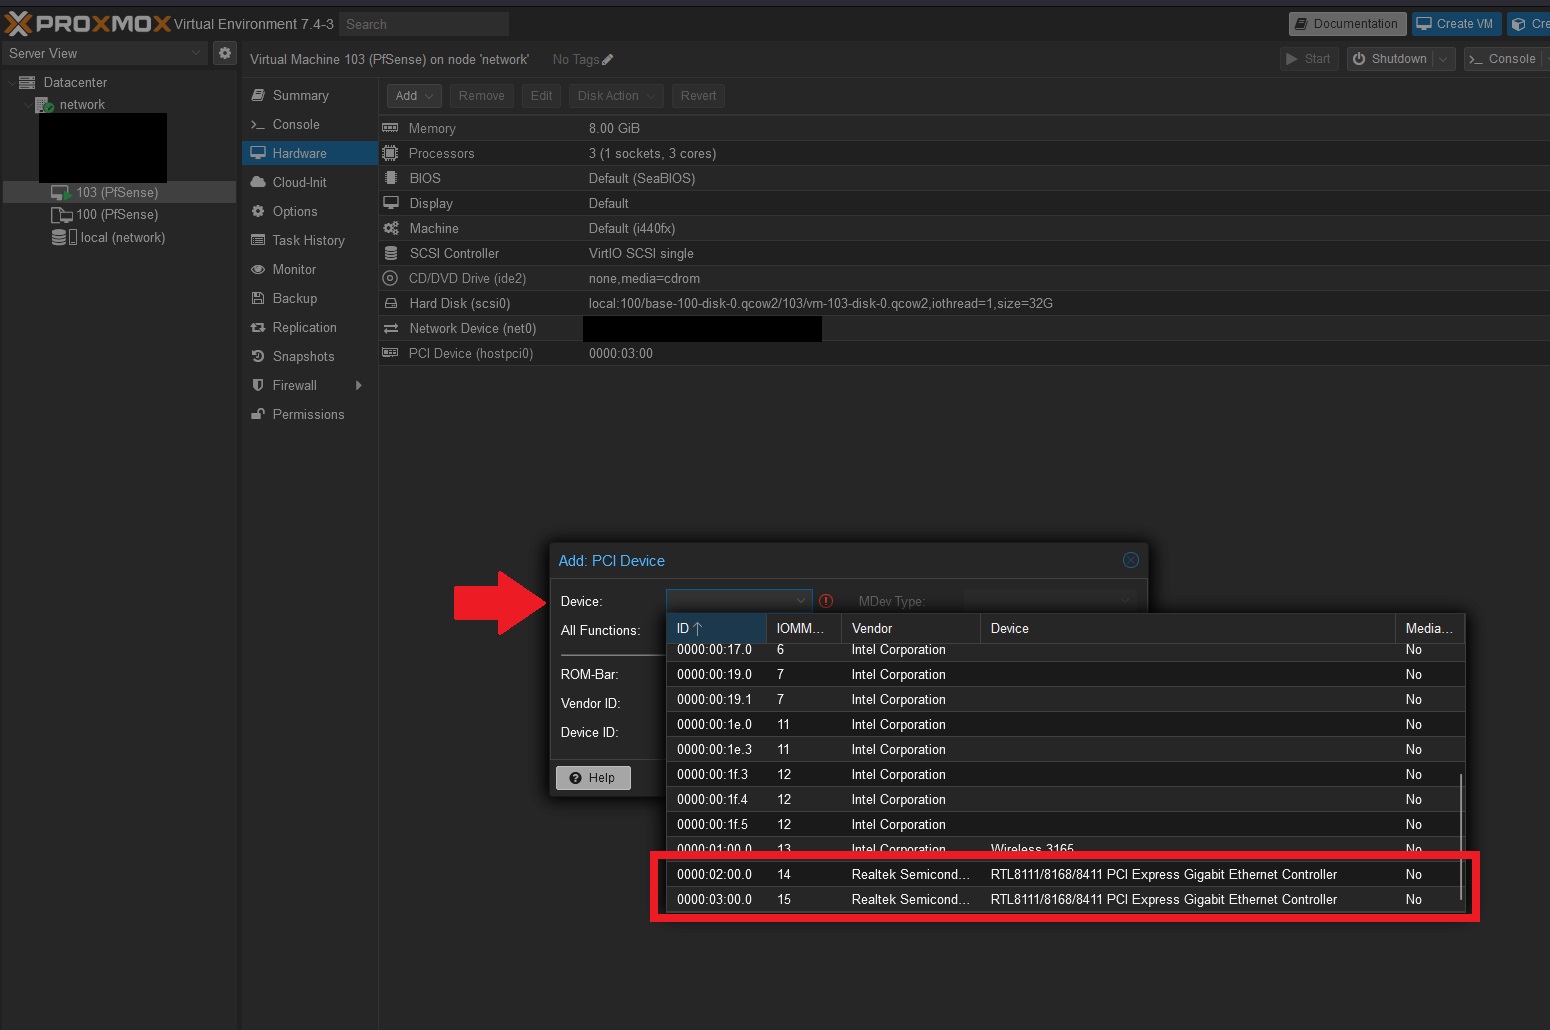Screen dimensions: 1550x1030
Task: Click the Proxmox logo
Action: coord(88,23)
